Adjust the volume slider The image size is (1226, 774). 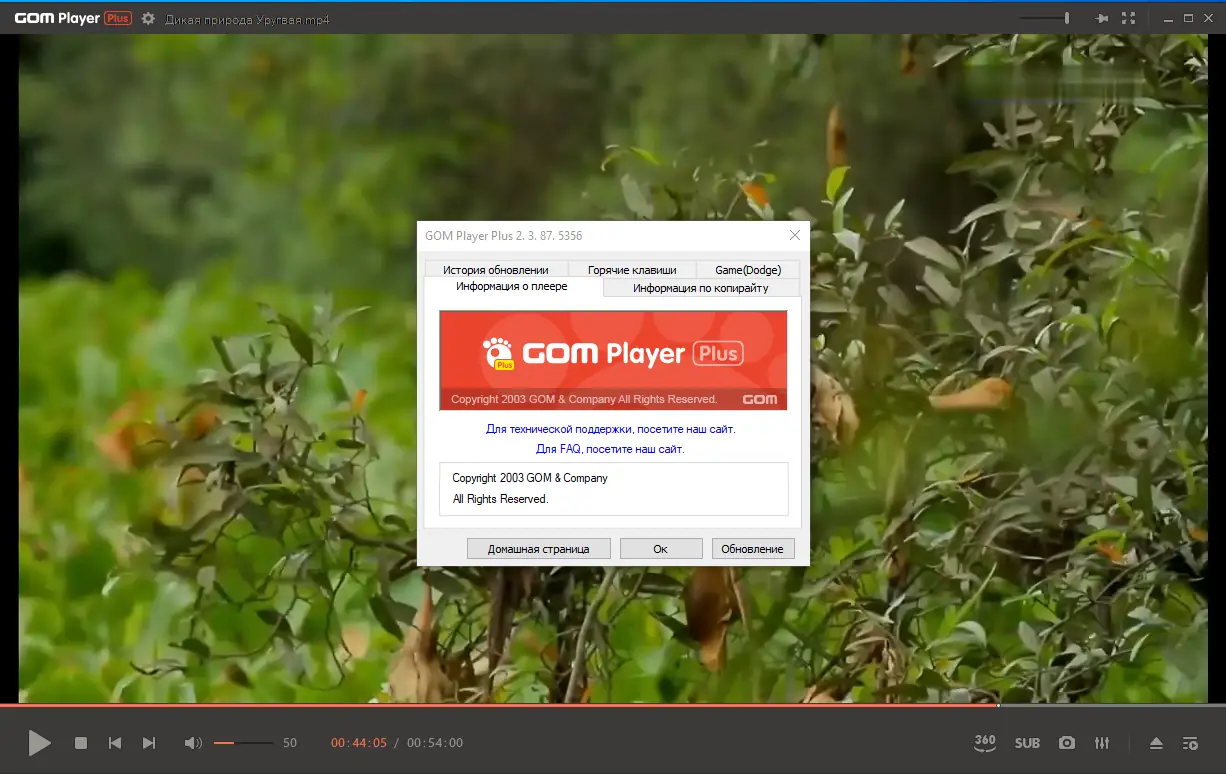tap(245, 743)
